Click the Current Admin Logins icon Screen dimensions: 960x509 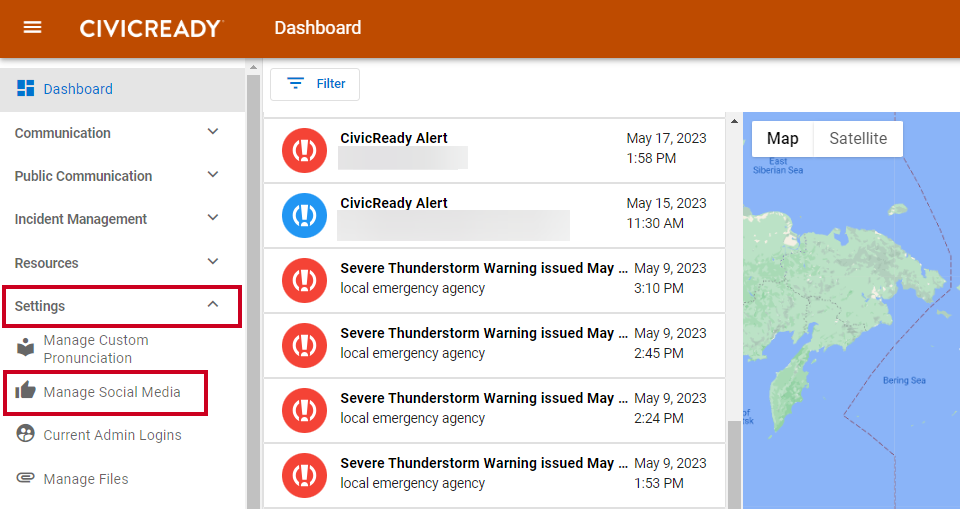coord(25,434)
